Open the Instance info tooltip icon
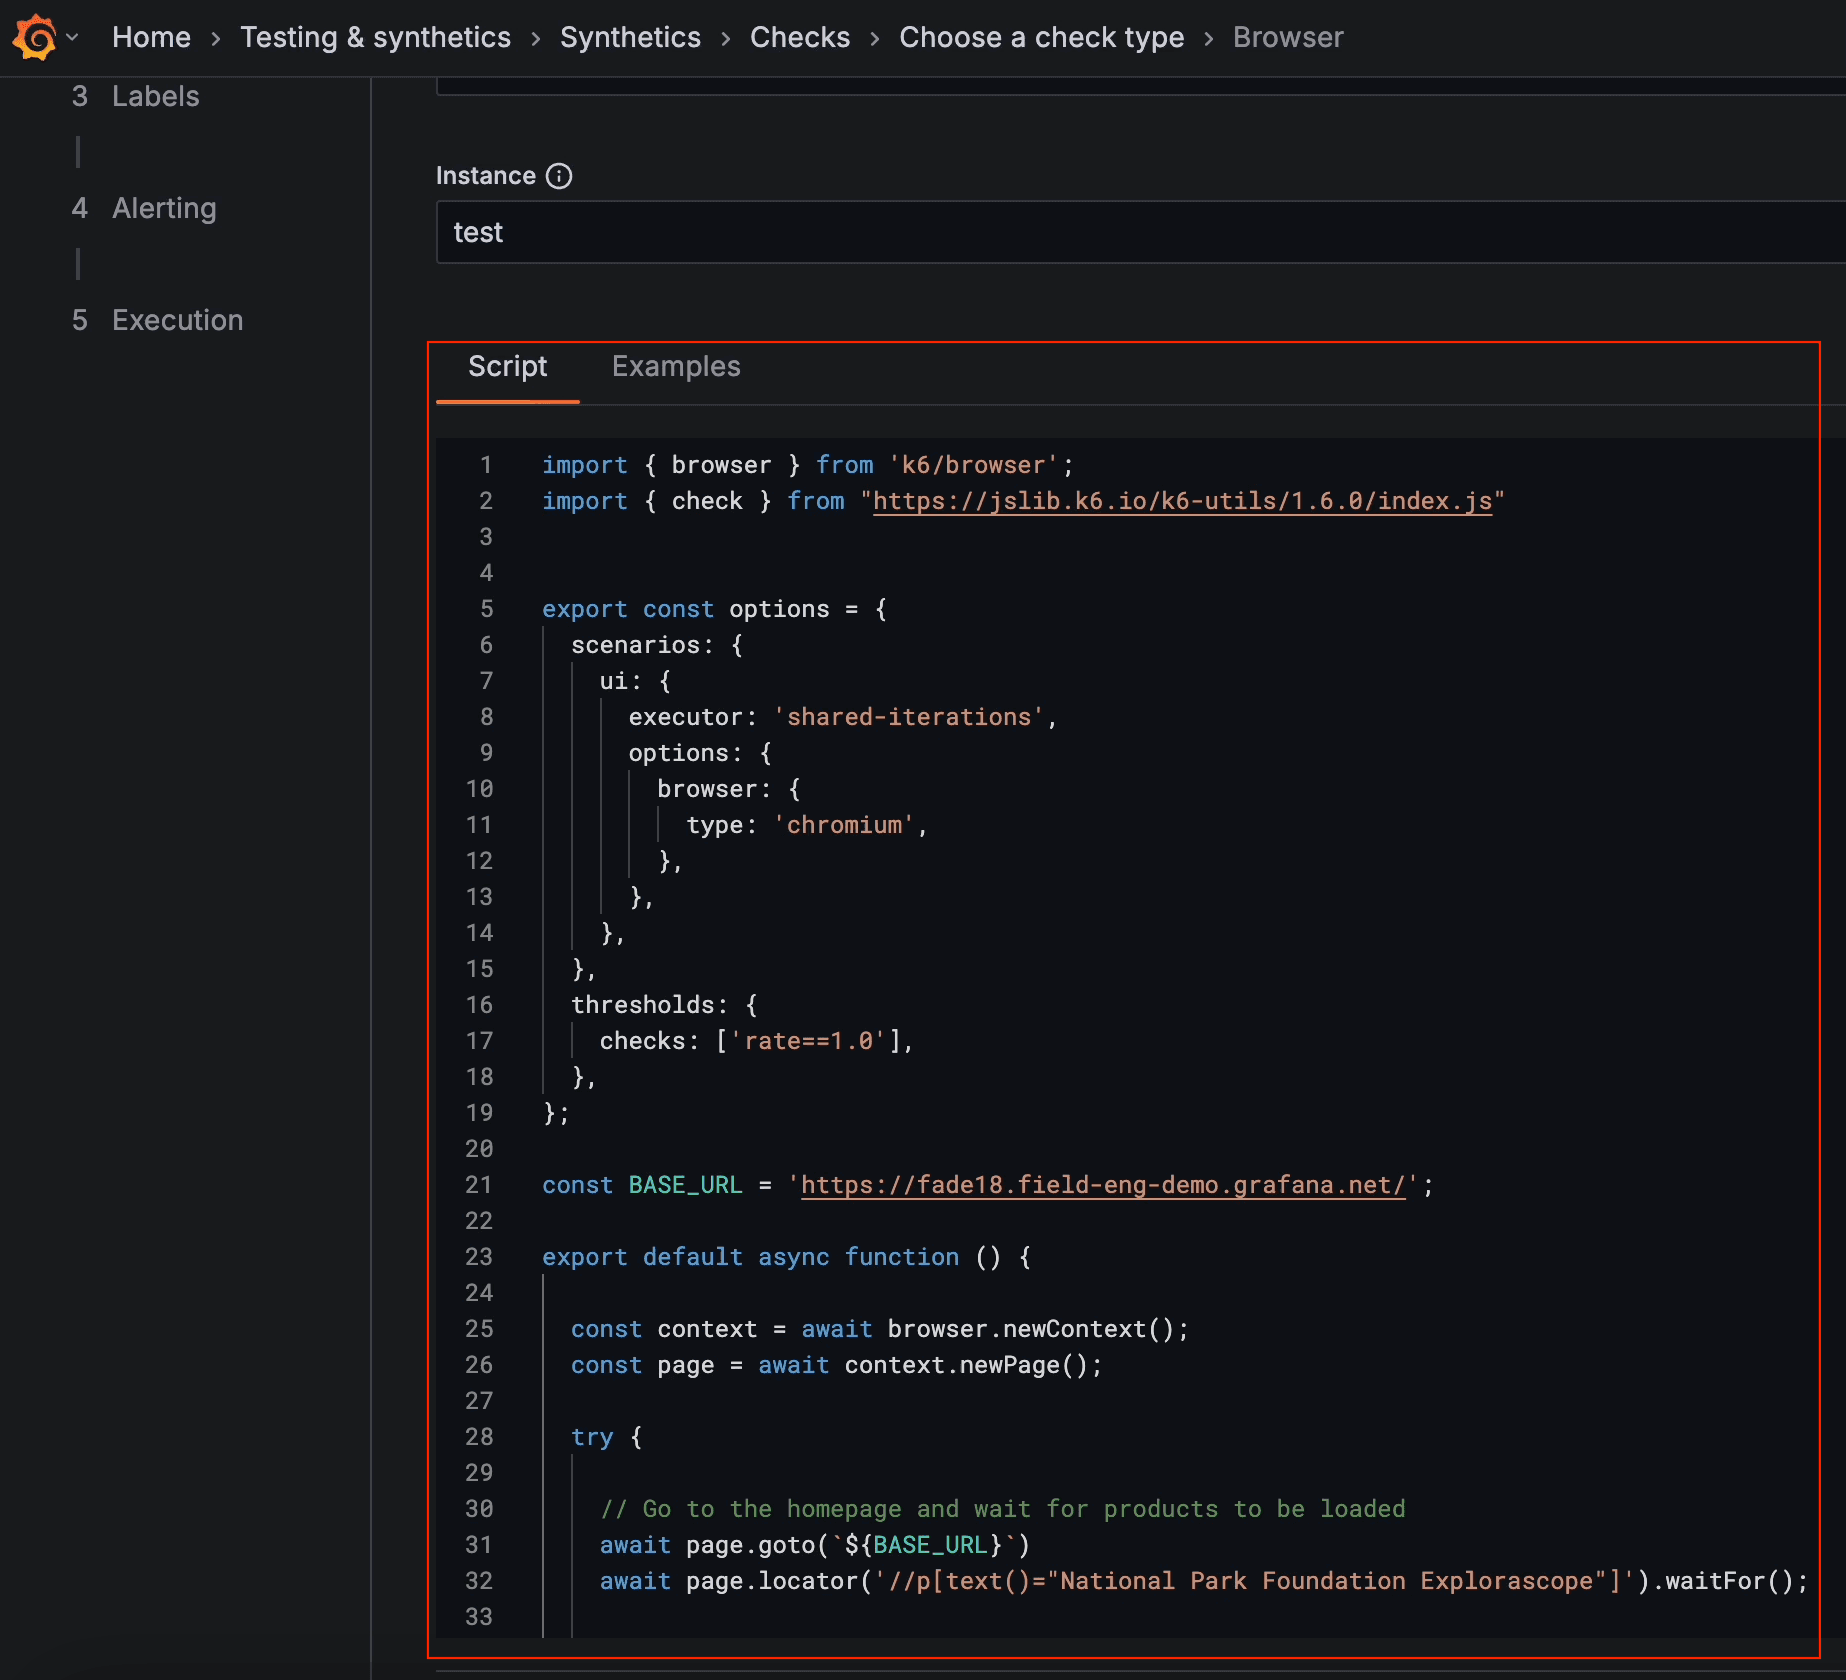1846x1680 pixels. 560,176
